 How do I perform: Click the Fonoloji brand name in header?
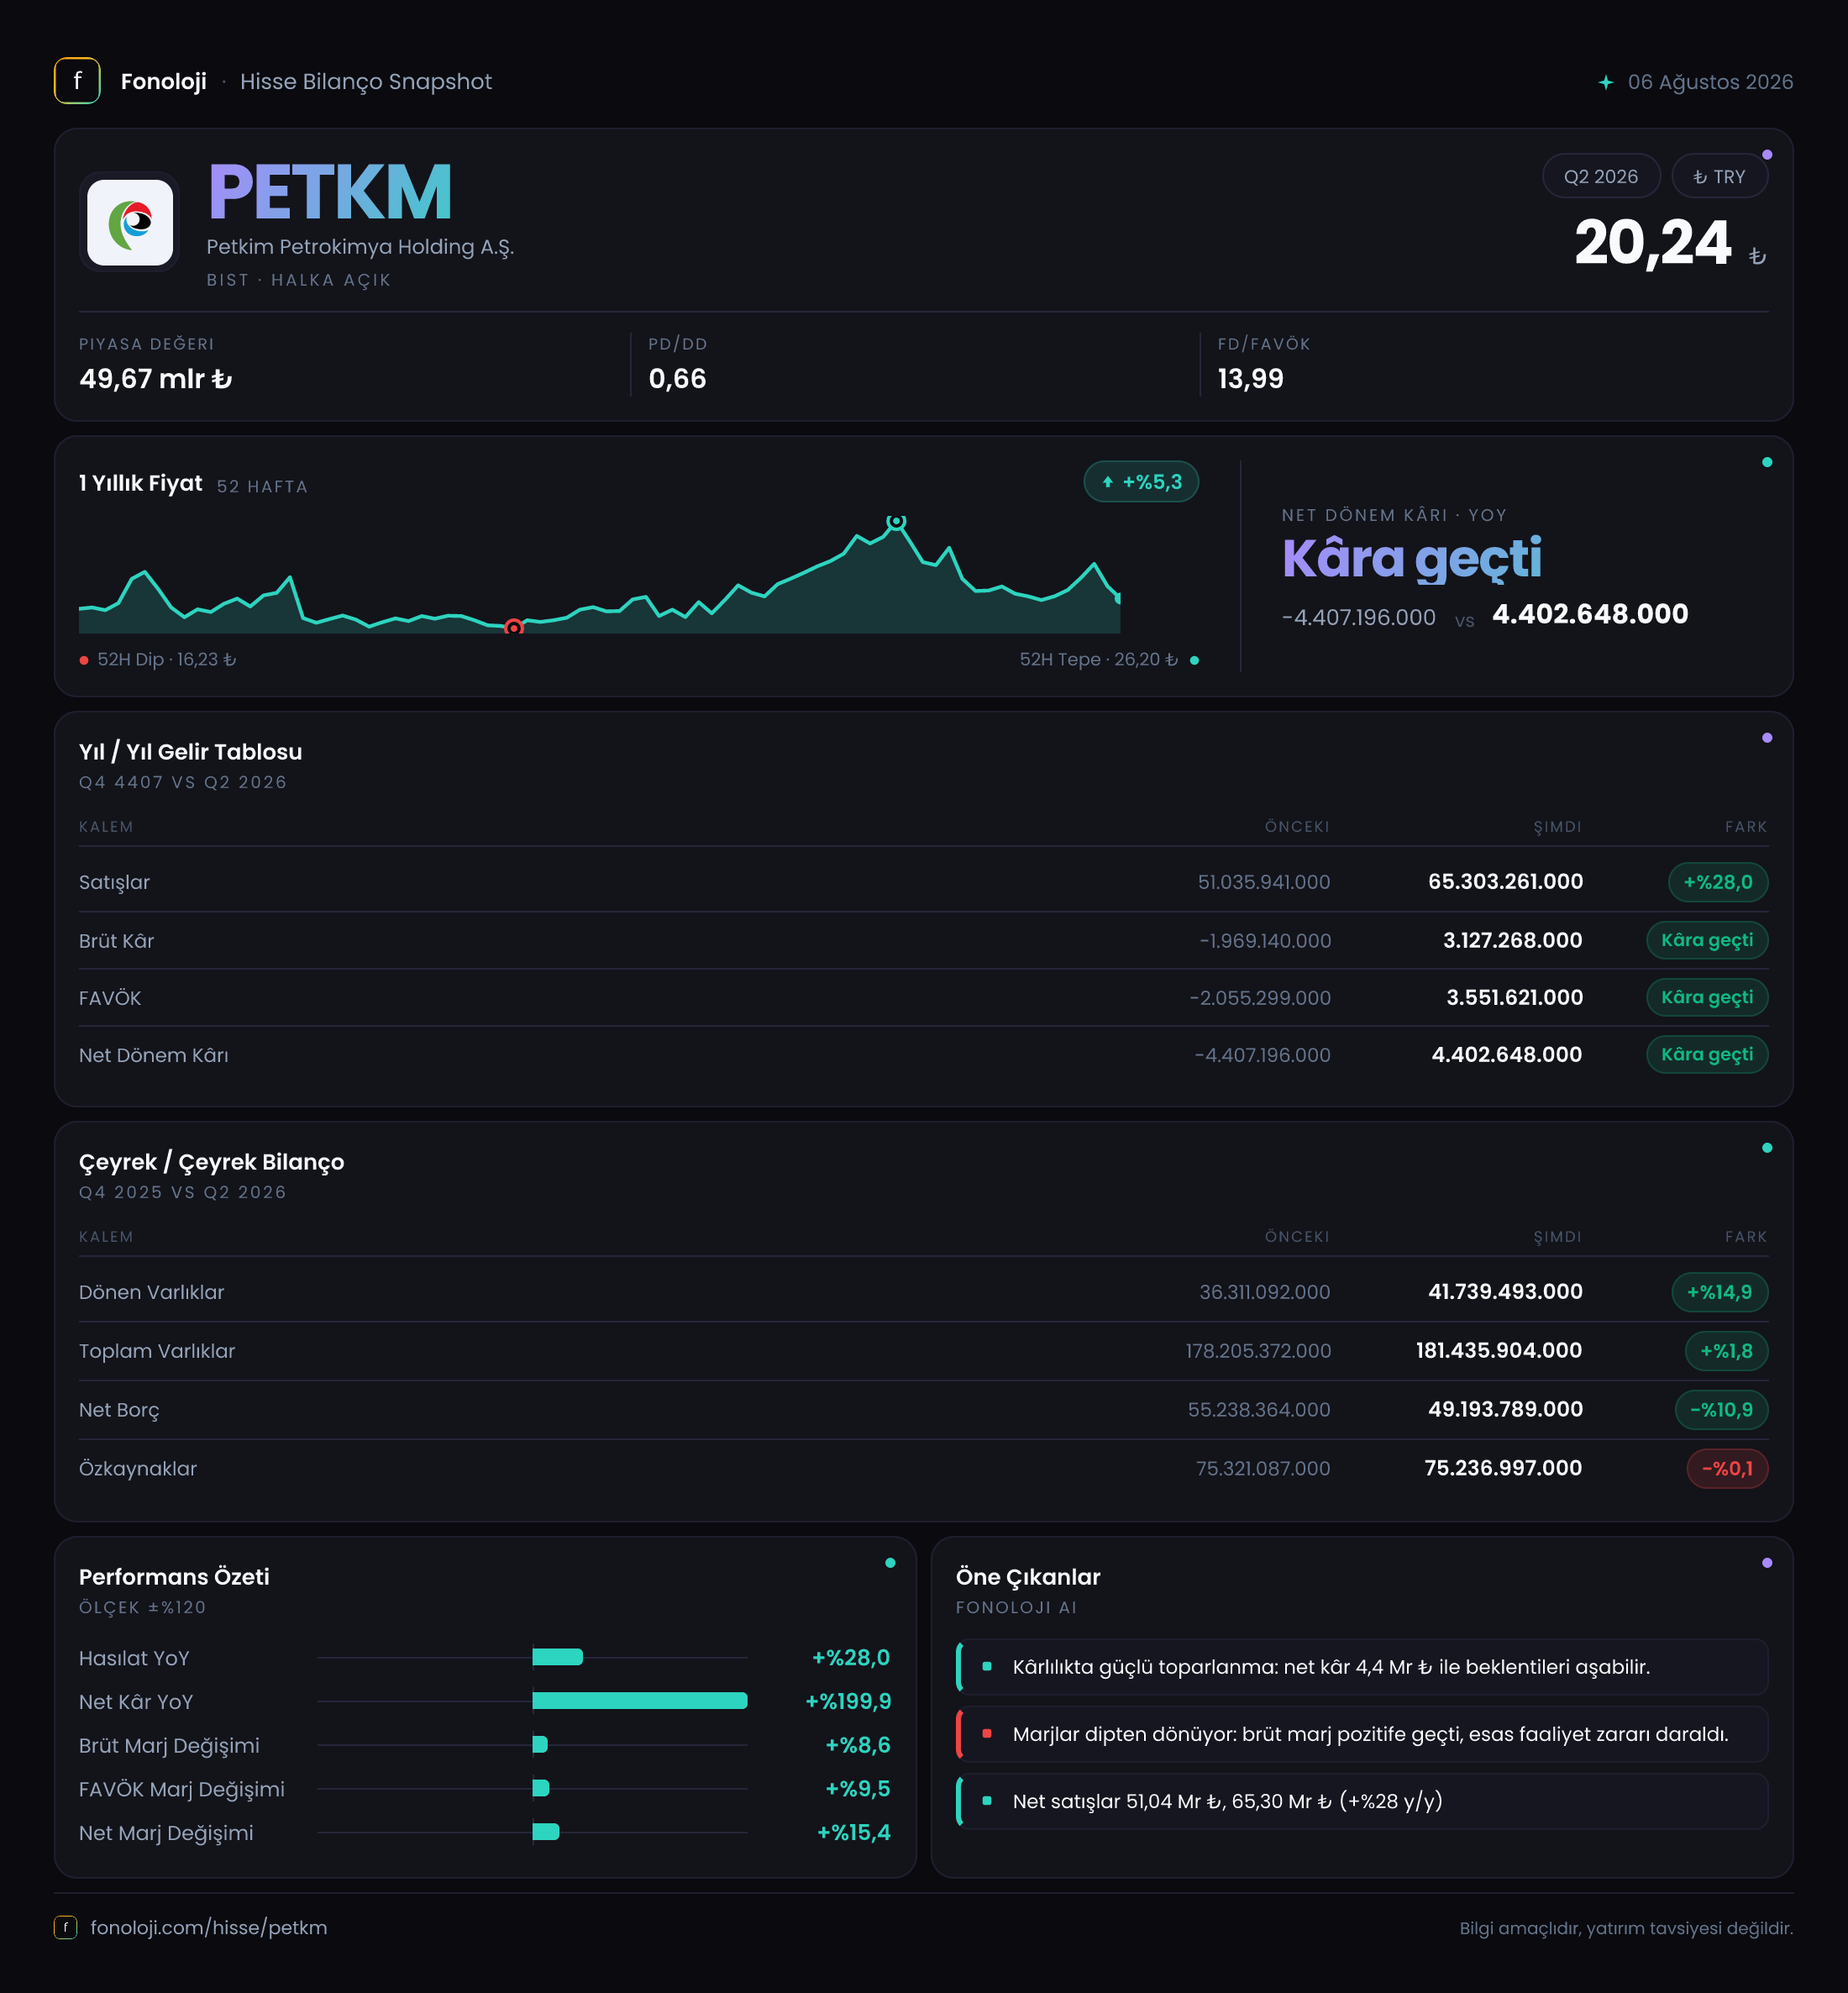tap(164, 82)
